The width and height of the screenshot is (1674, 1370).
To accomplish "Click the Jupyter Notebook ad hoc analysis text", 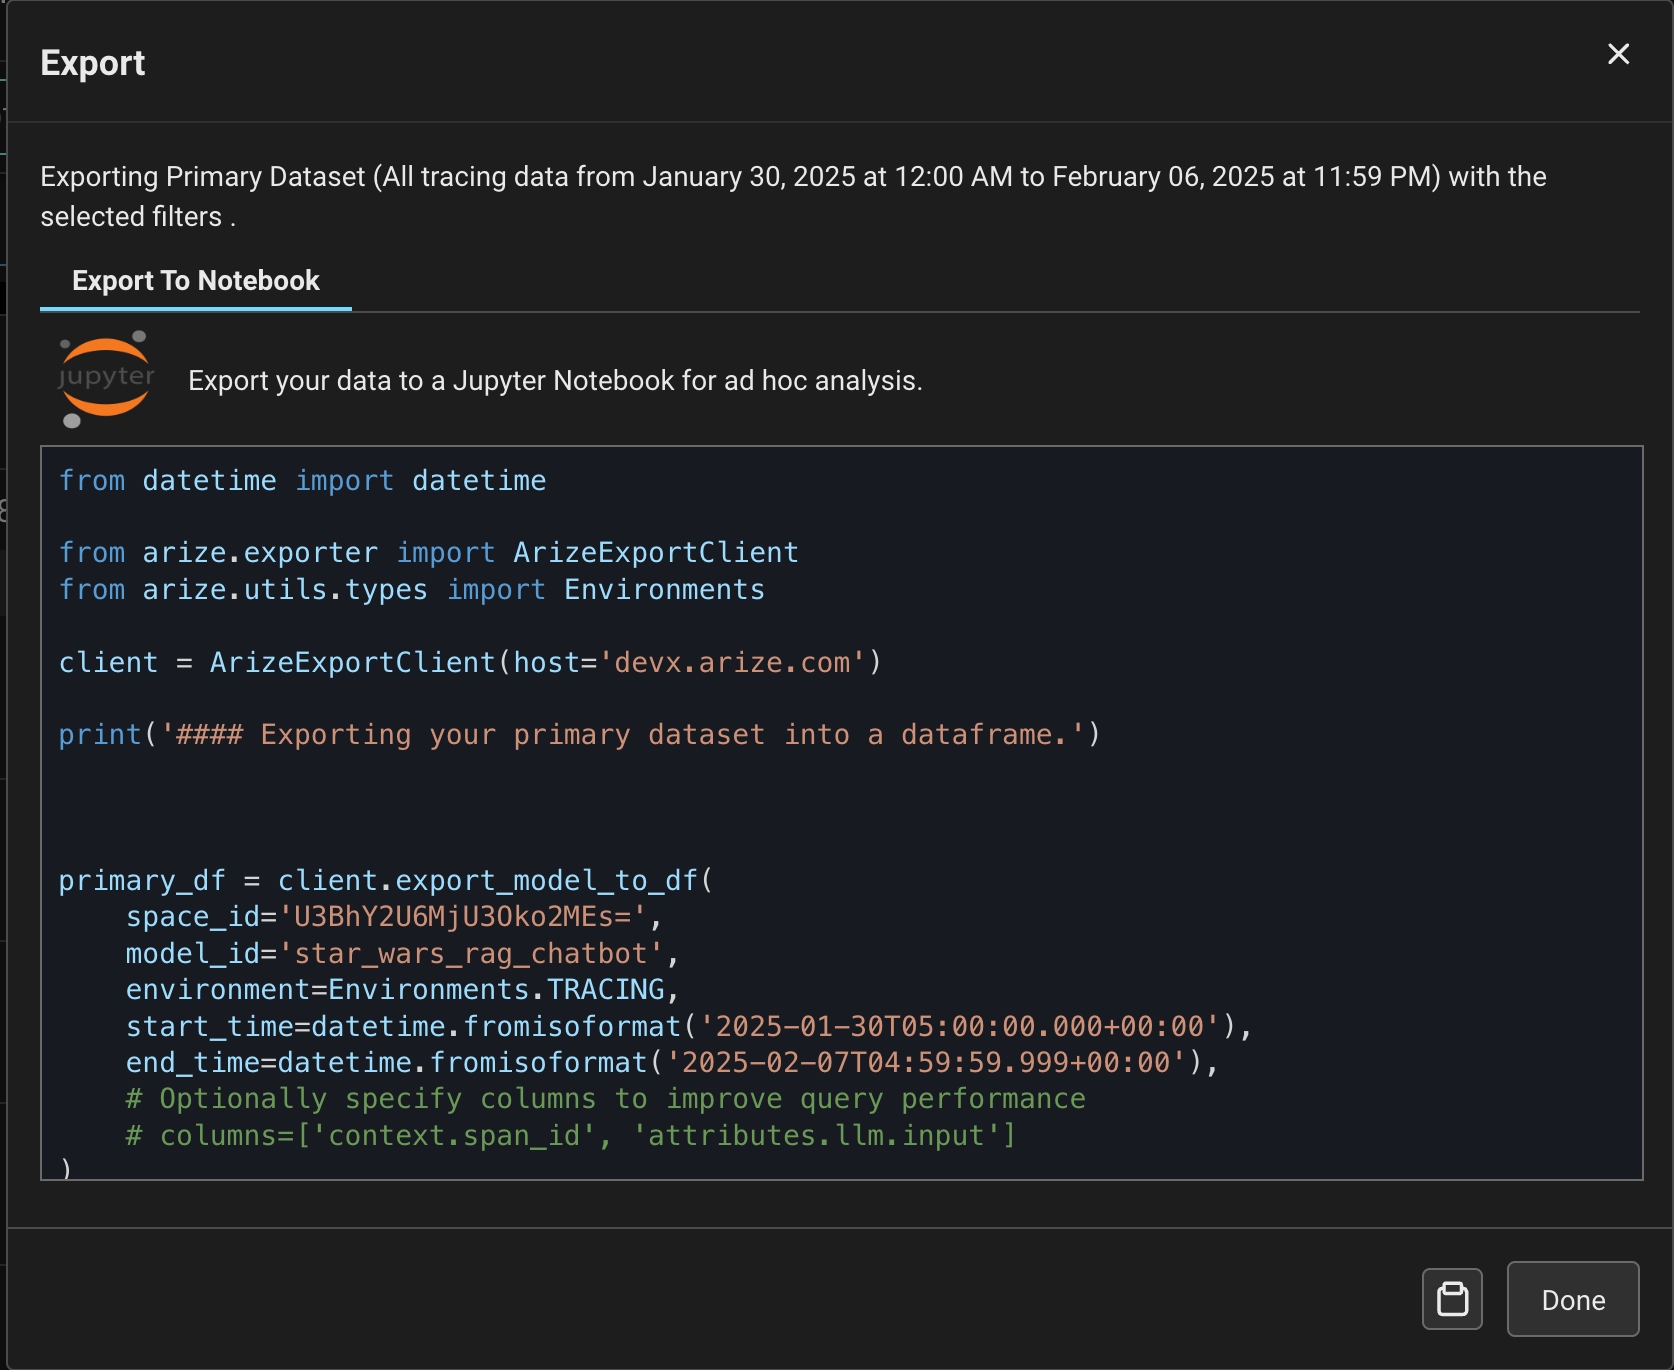I will 555,381.
